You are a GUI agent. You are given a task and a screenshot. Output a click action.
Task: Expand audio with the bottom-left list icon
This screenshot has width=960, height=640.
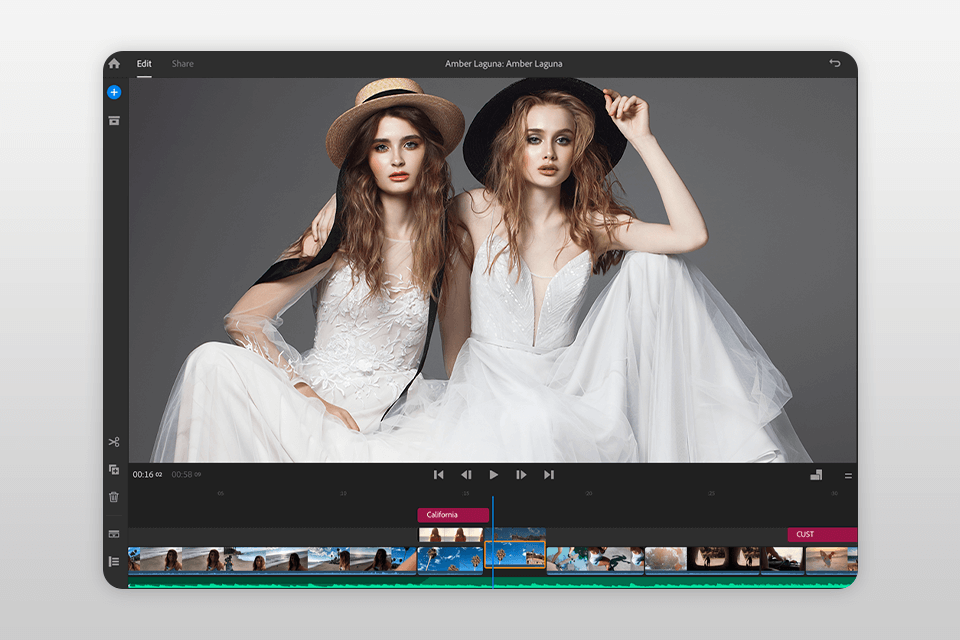click(x=114, y=562)
